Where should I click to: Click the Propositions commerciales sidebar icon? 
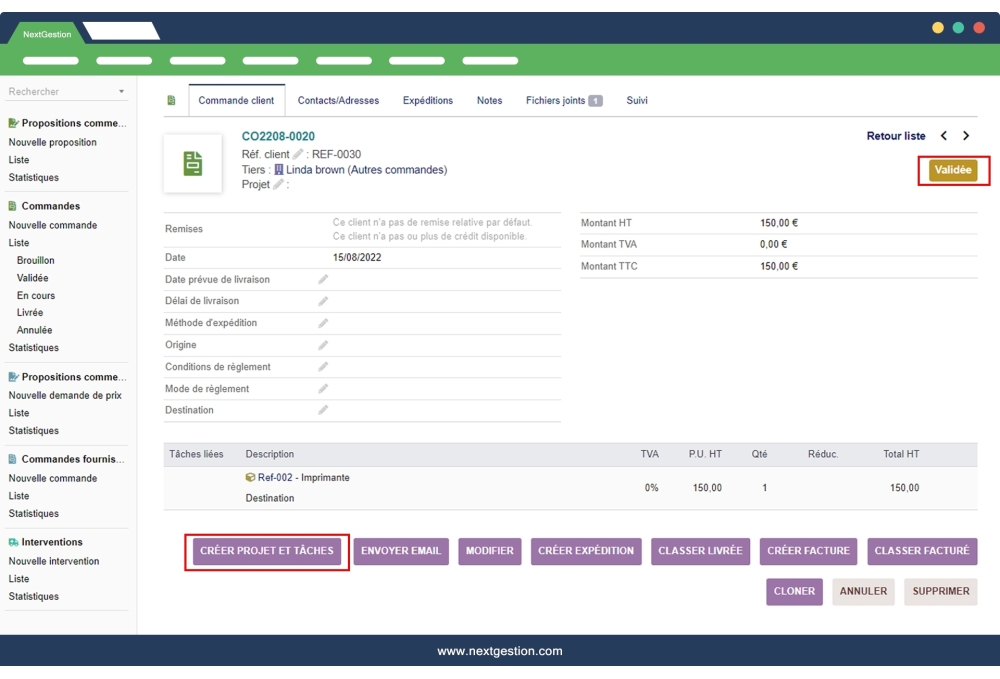[x=12, y=122]
